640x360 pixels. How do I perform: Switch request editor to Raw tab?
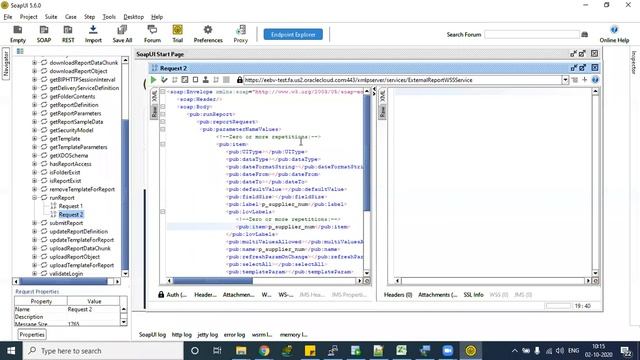154,111
